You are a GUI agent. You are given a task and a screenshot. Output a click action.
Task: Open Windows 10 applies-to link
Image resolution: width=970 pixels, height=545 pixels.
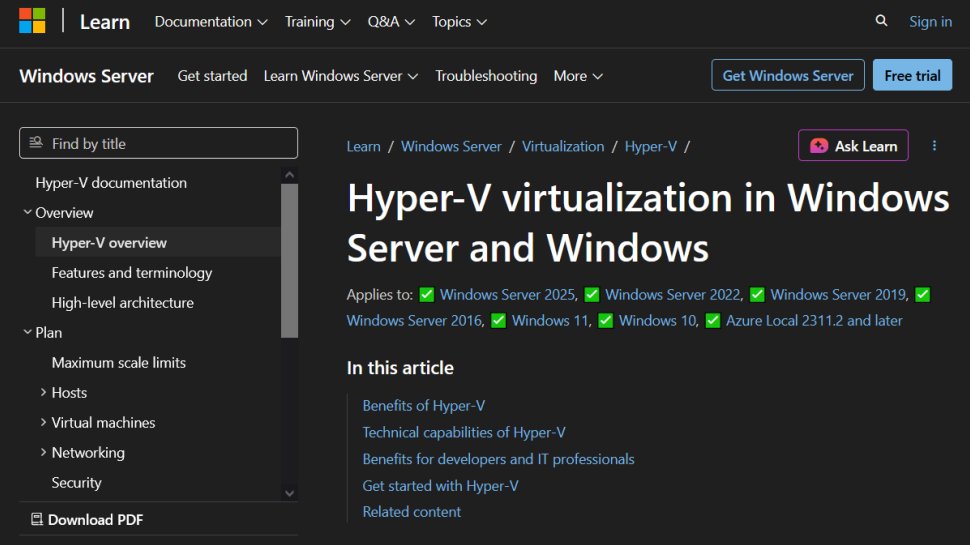pyautogui.click(x=658, y=320)
